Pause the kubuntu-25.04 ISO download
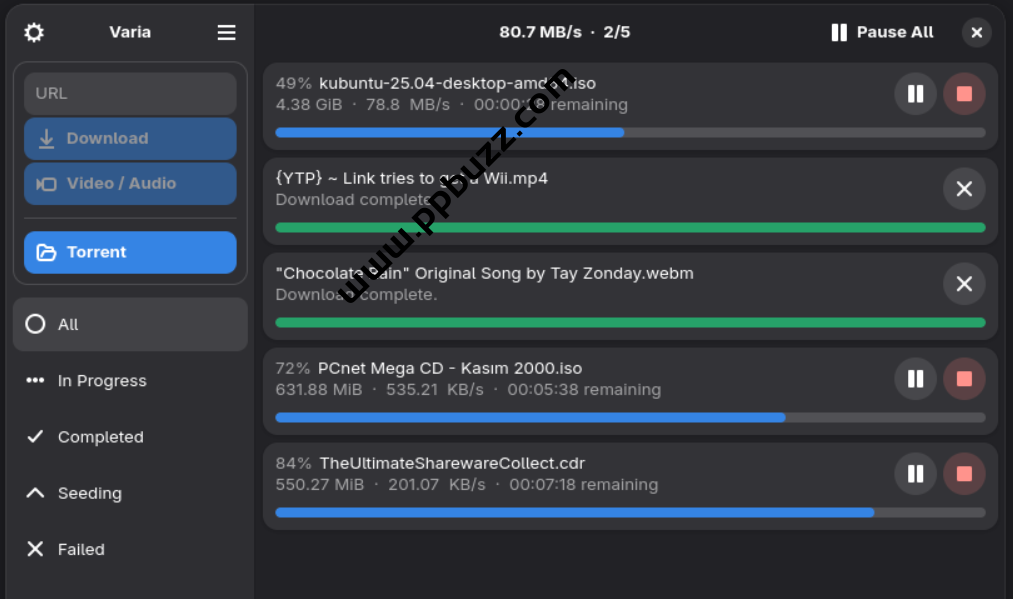Image resolution: width=1013 pixels, height=599 pixels. [x=915, y=94]
